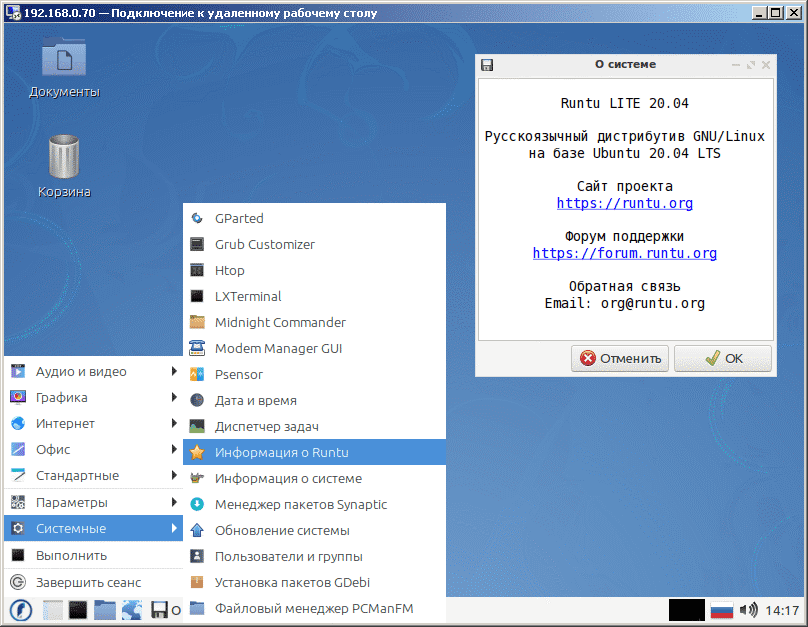Click the Информация о системе icon
Screen dimensions: 808x627
click(197, 479)
